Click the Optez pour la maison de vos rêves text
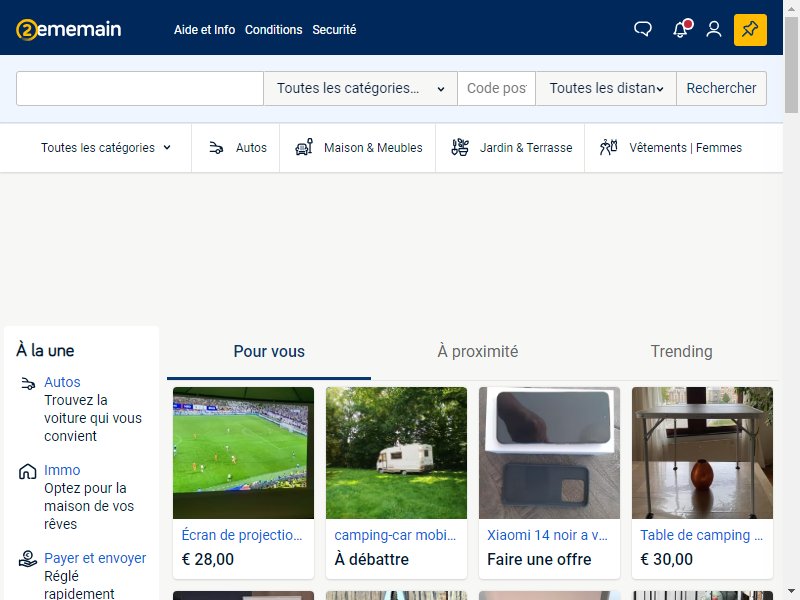The image size is (800, 600). coord(89,506)
